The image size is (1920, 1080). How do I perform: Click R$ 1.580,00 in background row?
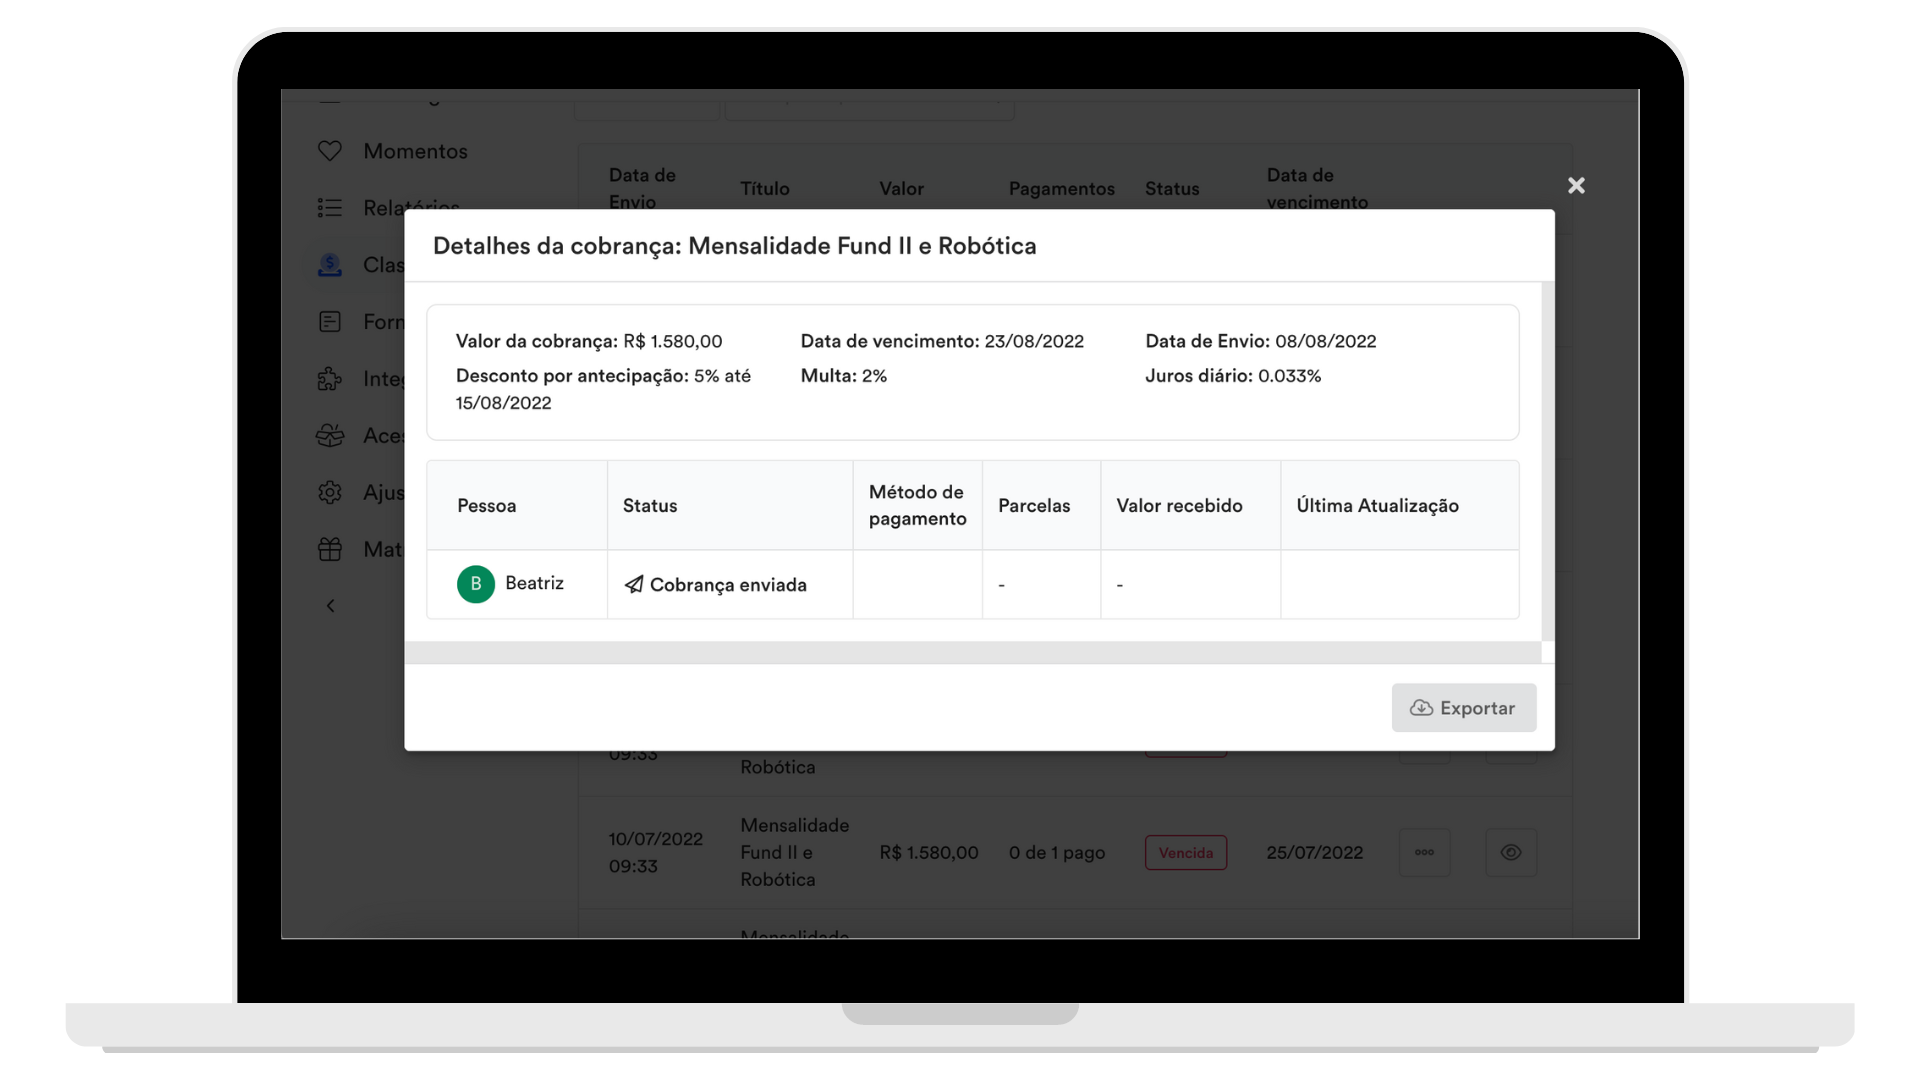click(x=929, y=853)
